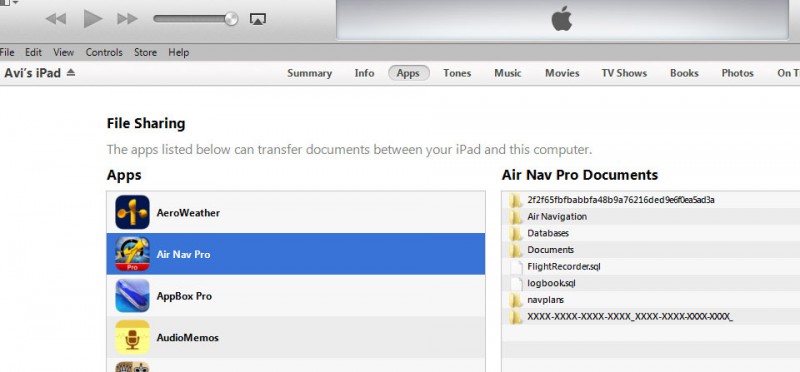Switch to the Music tab
This screenshot has width=800, height=372.
[508, 73]
